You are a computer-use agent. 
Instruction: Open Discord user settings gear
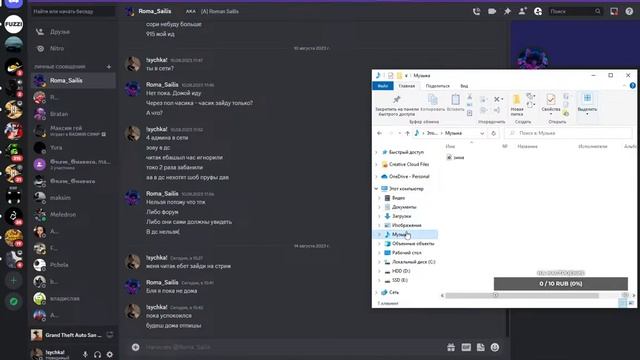(x=109, y=354)
